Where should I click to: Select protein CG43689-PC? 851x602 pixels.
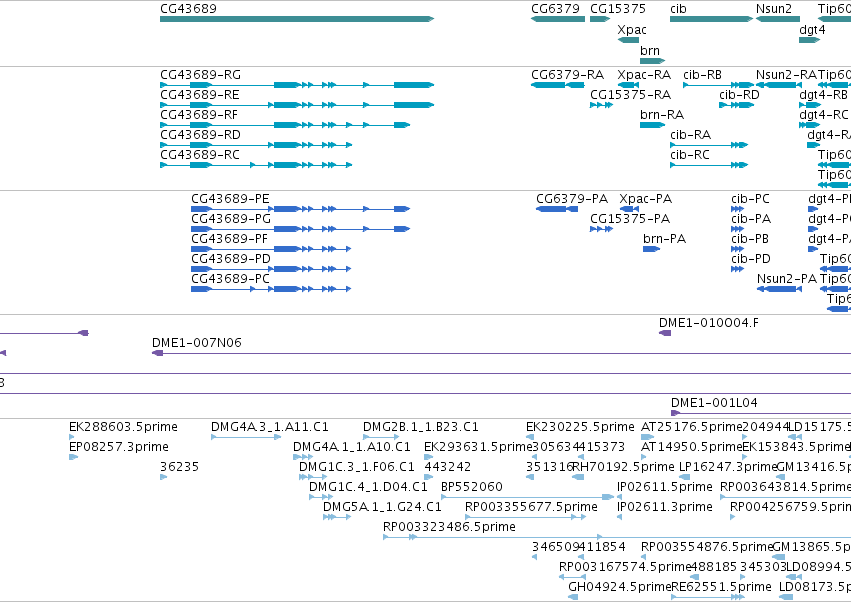tap(271, 289)
